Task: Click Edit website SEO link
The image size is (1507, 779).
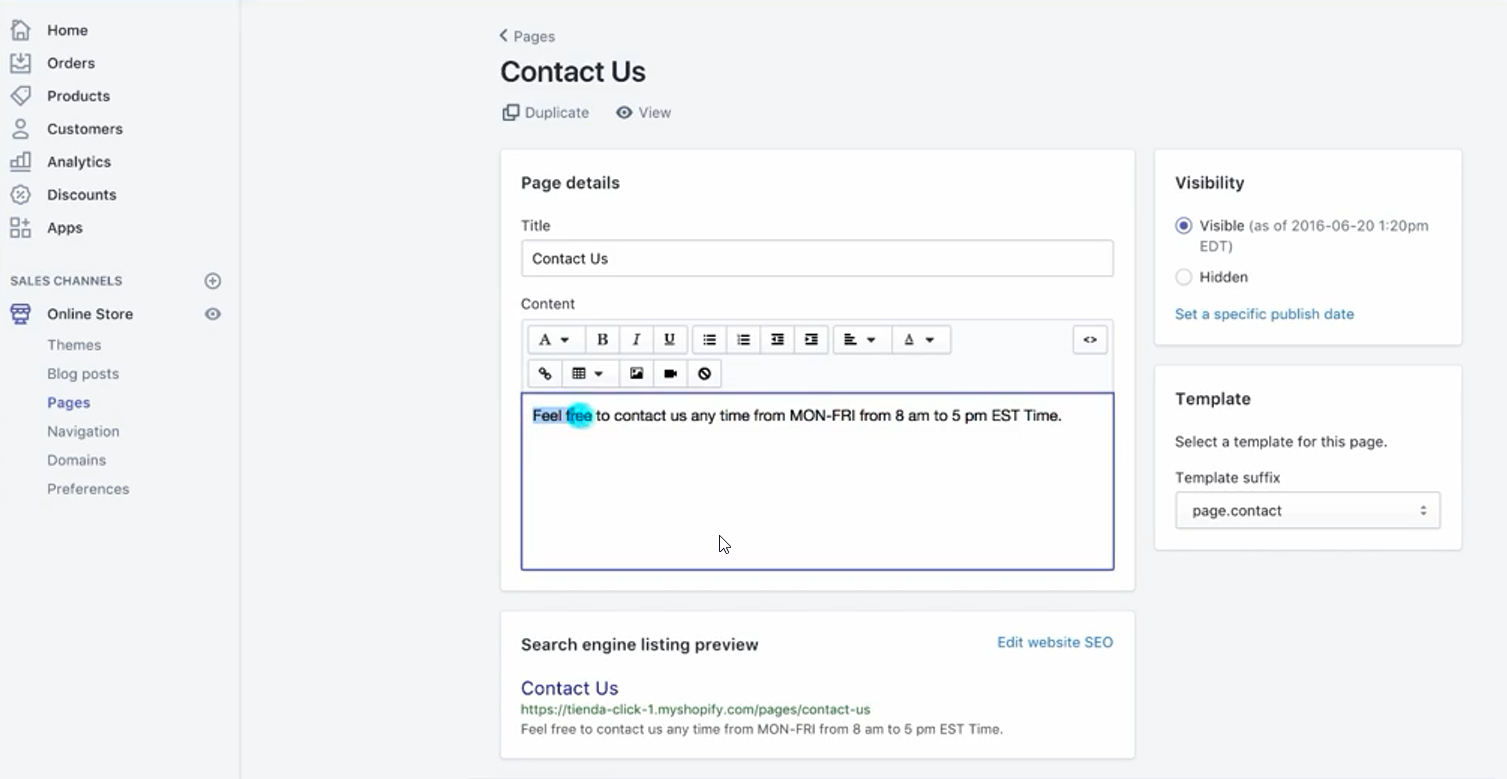Action: [1055, 643]
